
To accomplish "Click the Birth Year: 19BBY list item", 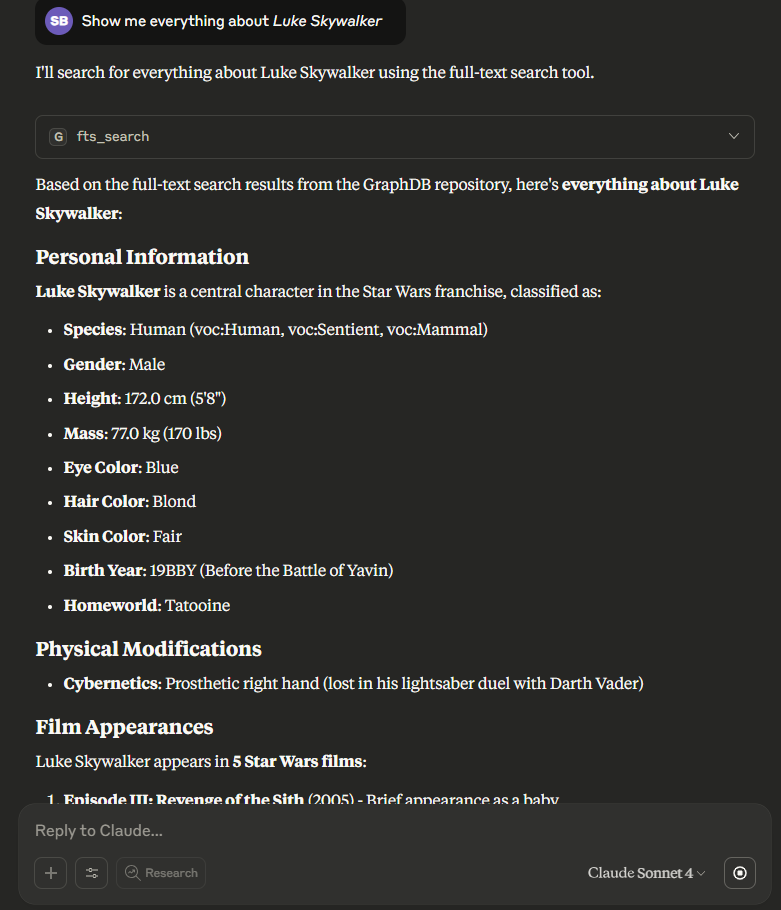I will pos(228,570).
